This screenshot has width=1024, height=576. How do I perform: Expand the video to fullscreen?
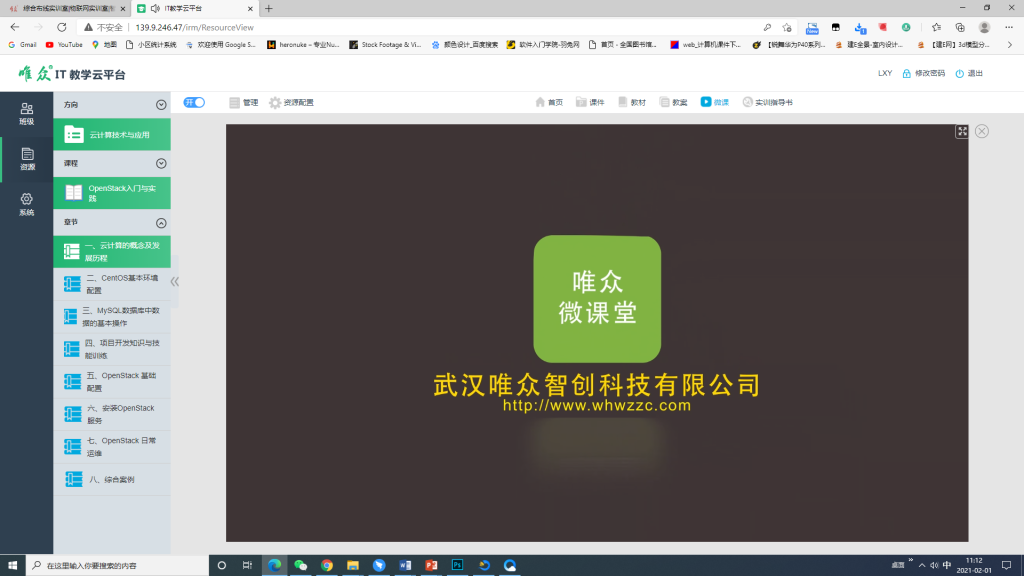click(962, 131)
